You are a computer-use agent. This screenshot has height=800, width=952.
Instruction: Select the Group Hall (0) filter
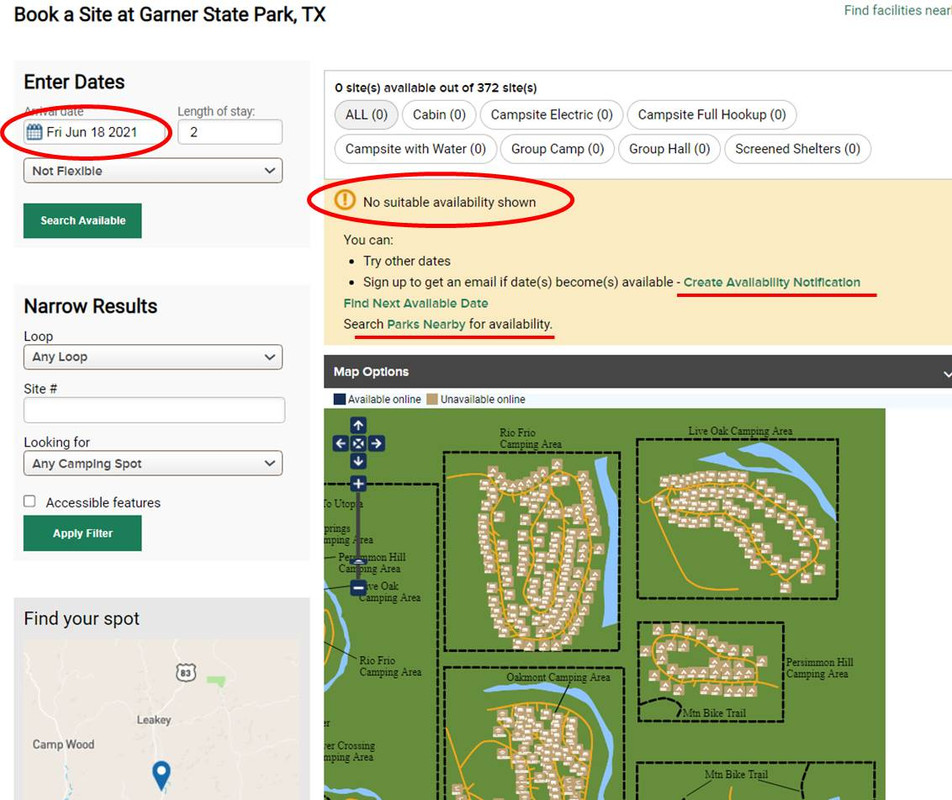point(669,149)
